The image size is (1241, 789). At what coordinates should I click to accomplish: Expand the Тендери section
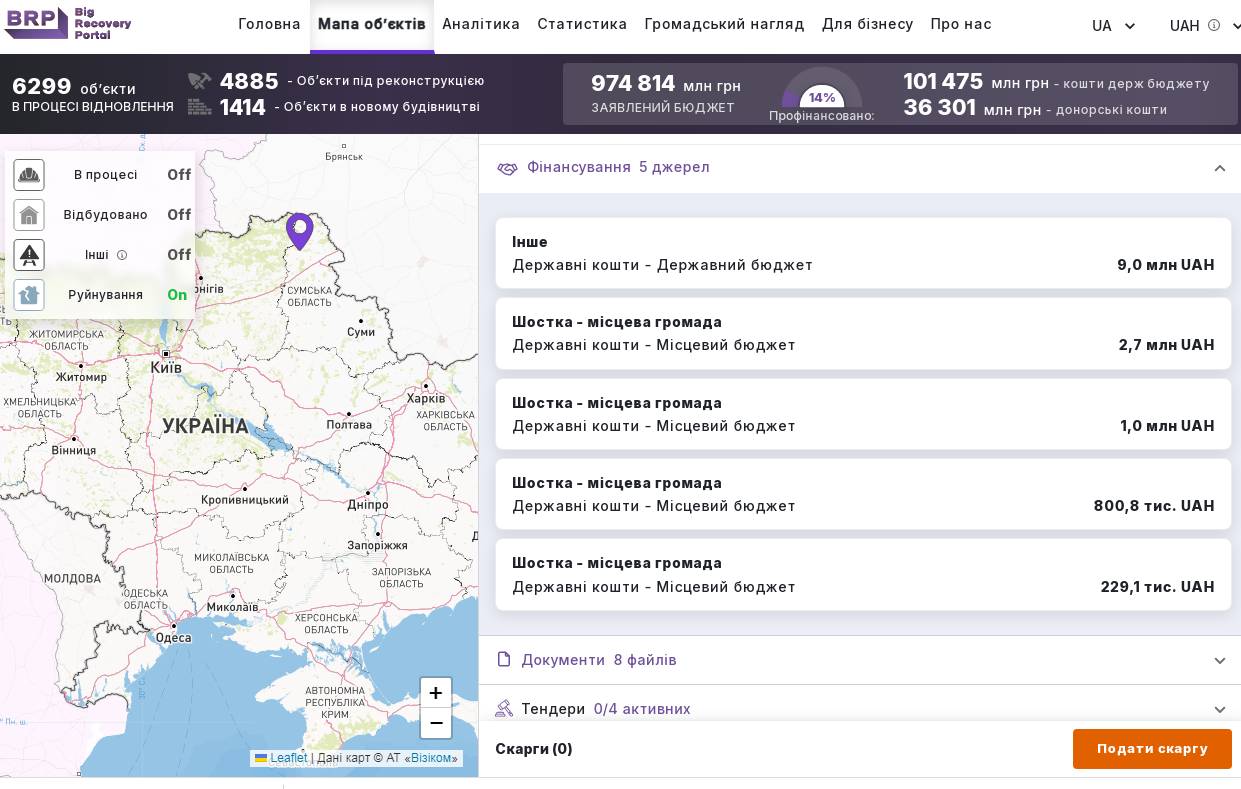point(1219,709)
